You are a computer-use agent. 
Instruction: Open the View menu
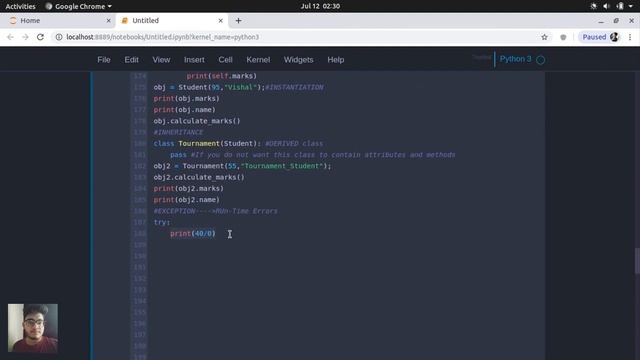point(161,60)
